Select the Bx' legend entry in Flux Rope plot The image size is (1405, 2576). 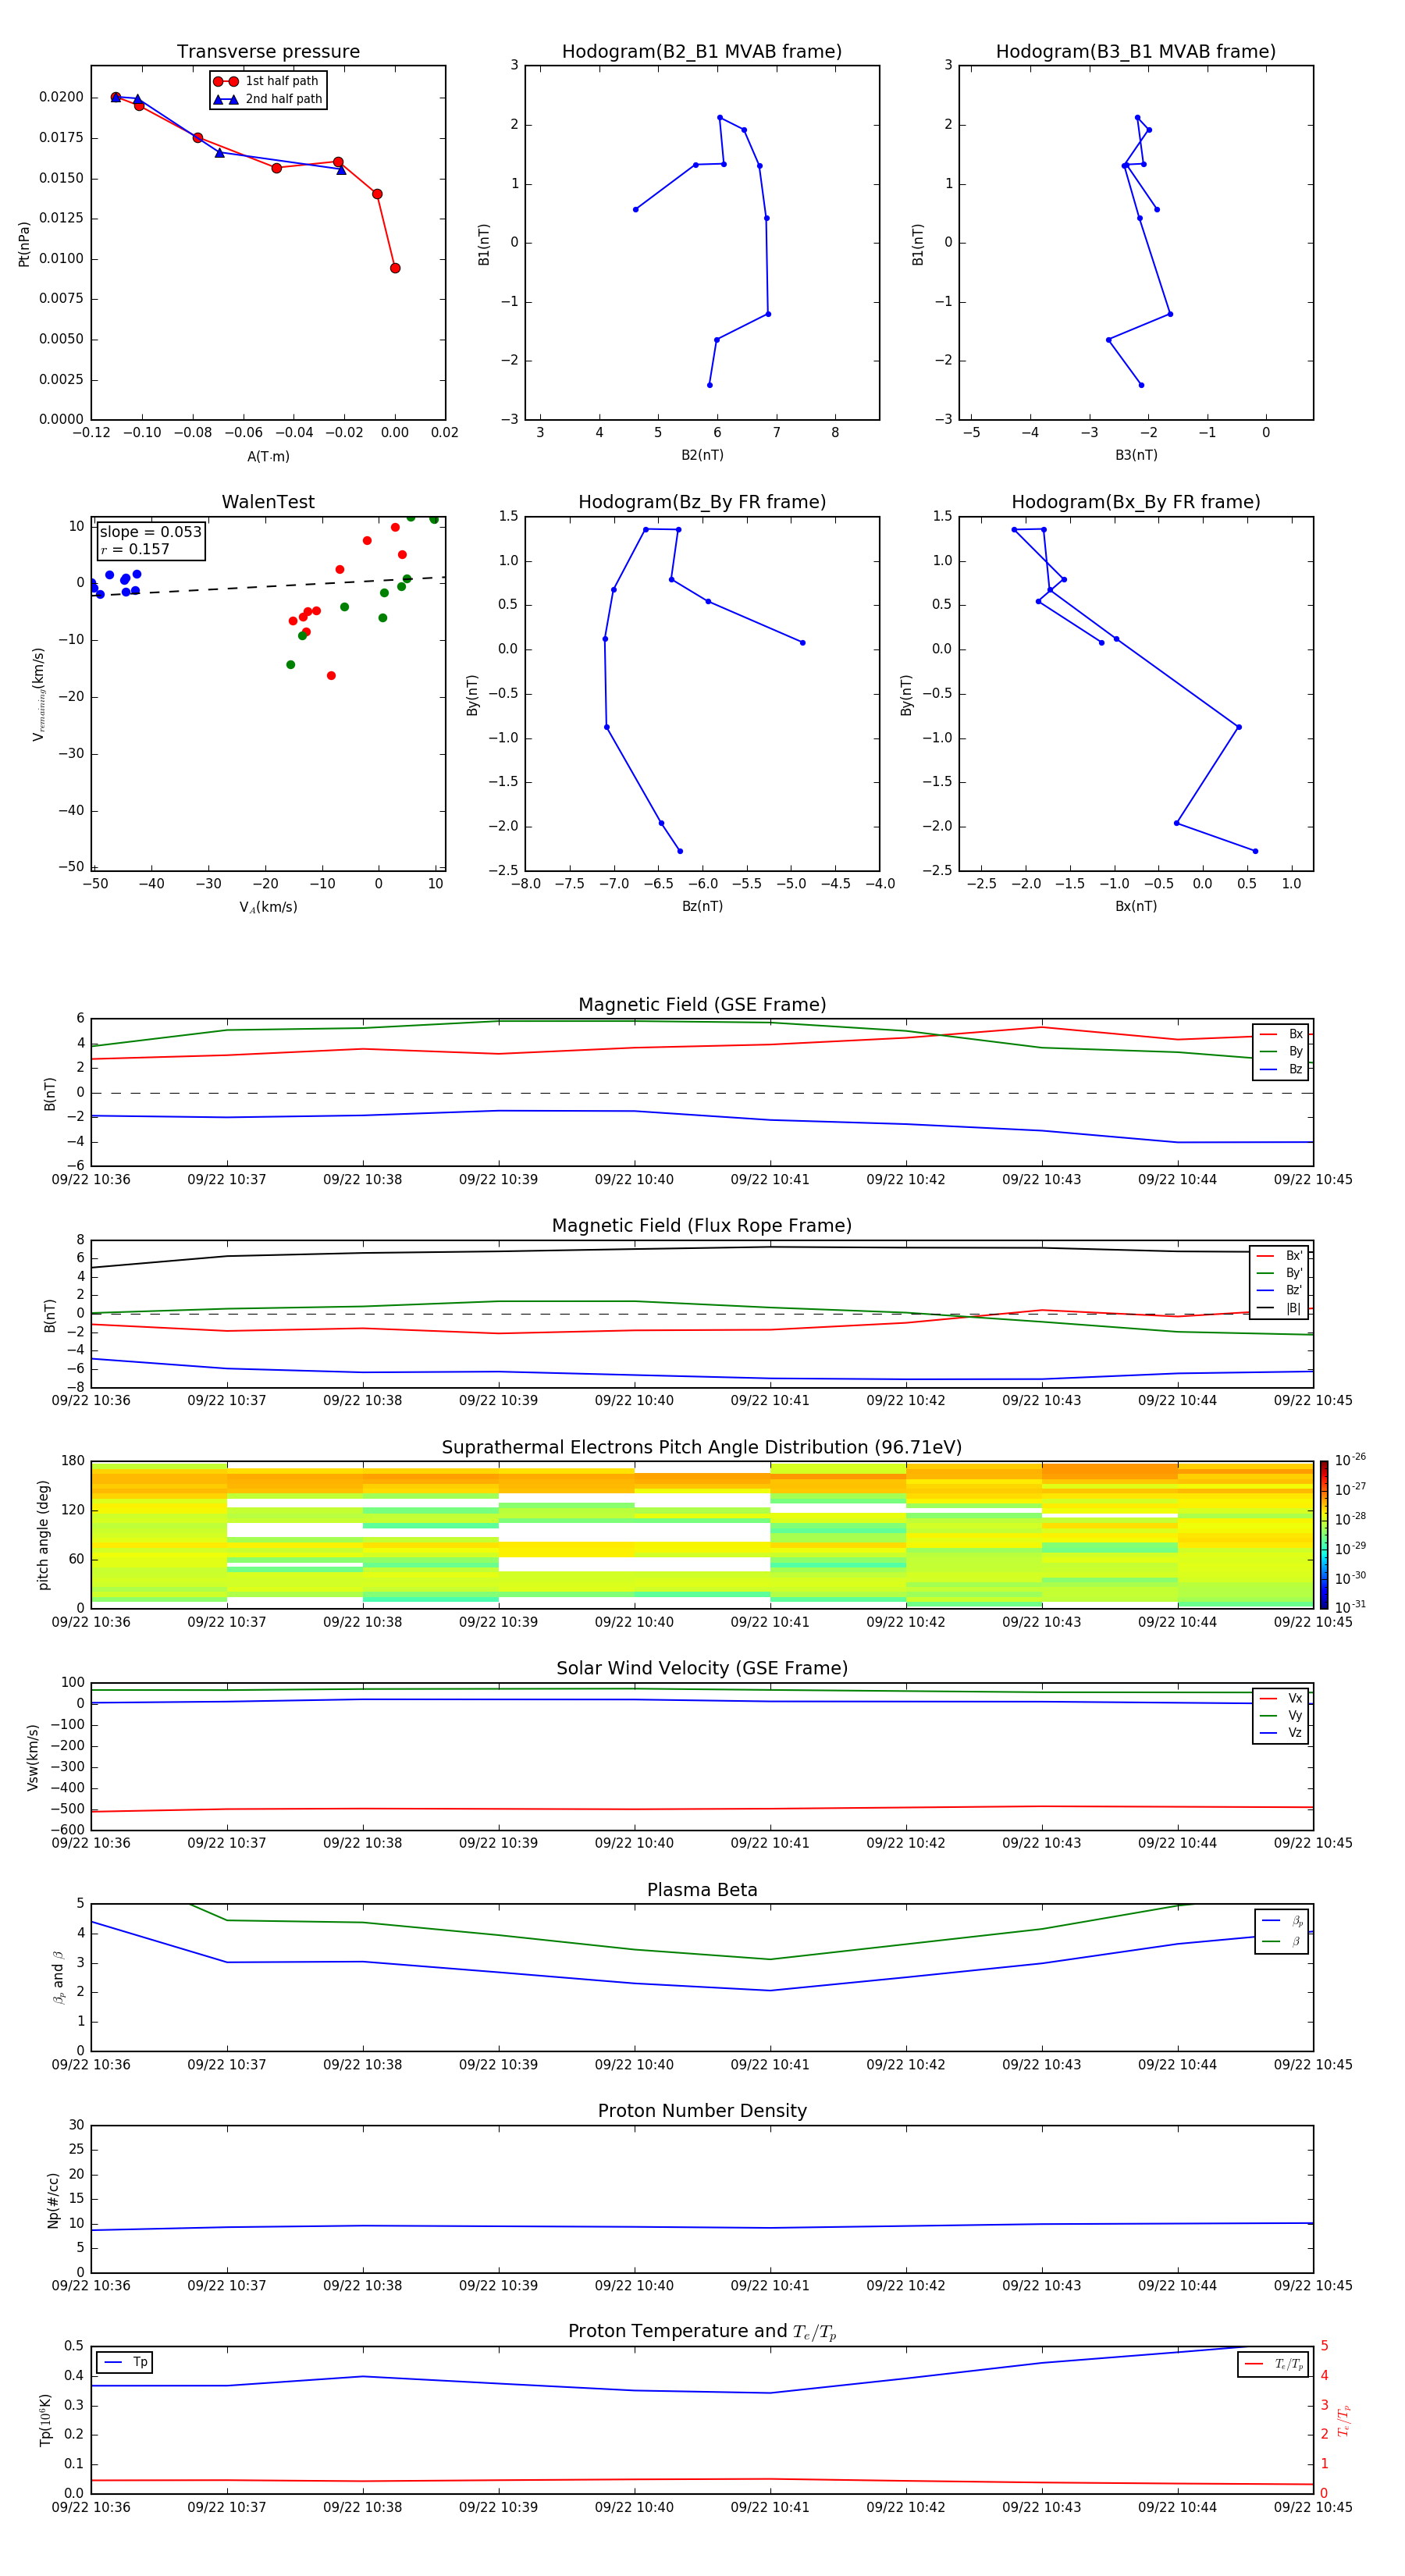[x=1280, y=1256]
